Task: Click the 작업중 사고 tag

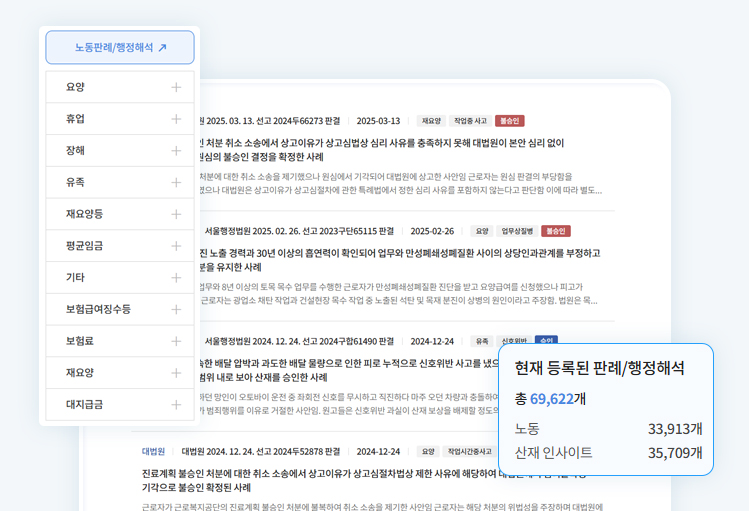Action: coord(470,121)
